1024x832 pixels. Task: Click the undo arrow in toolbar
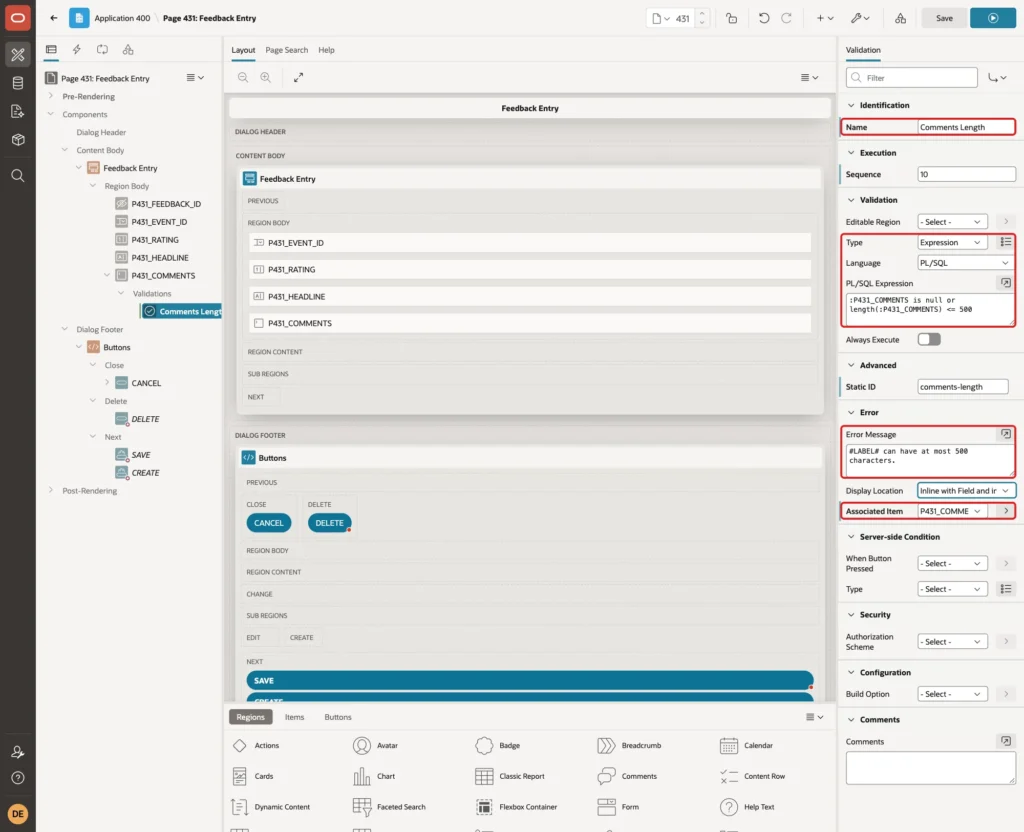[x=763, y=18]
